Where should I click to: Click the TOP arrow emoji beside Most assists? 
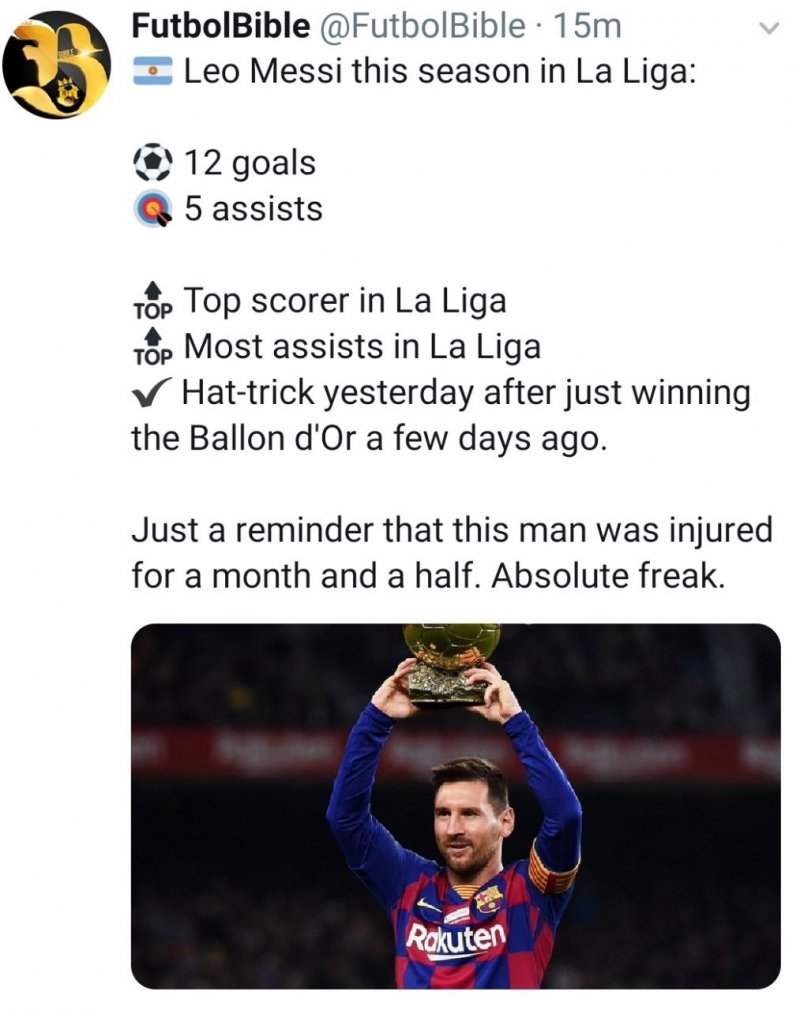tap(153, 346)
